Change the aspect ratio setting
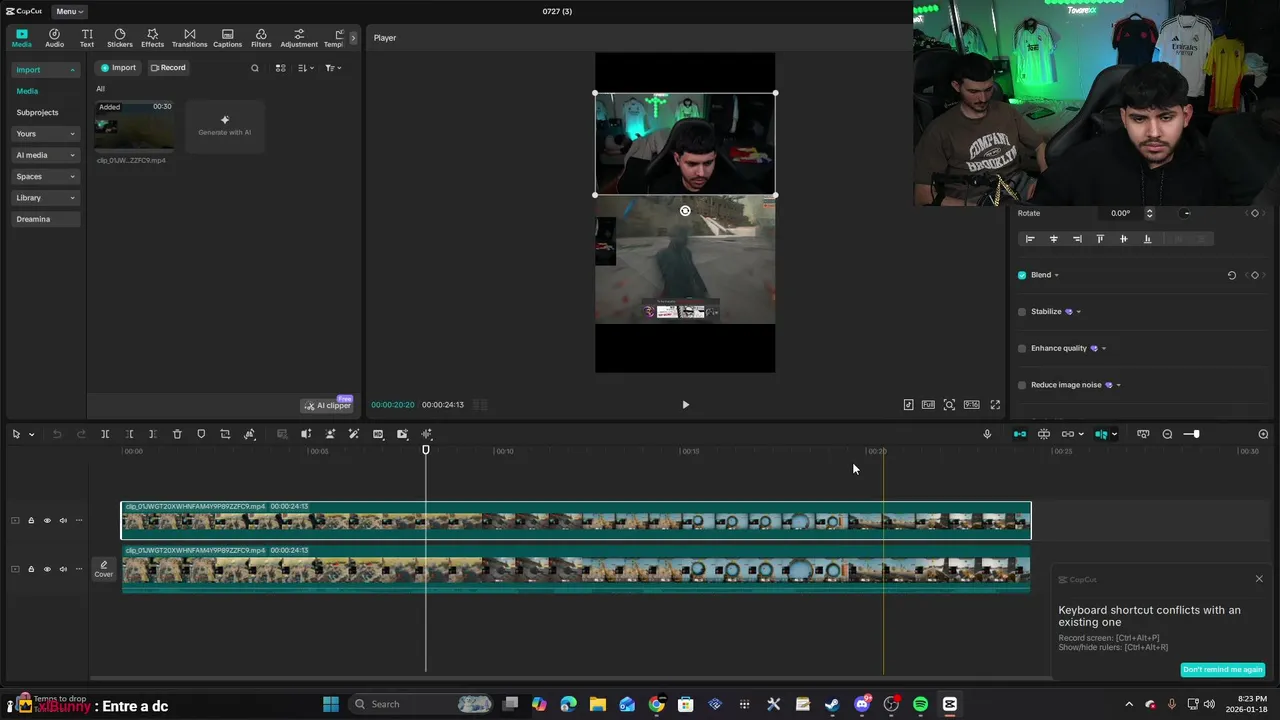 tap(971, 405)
